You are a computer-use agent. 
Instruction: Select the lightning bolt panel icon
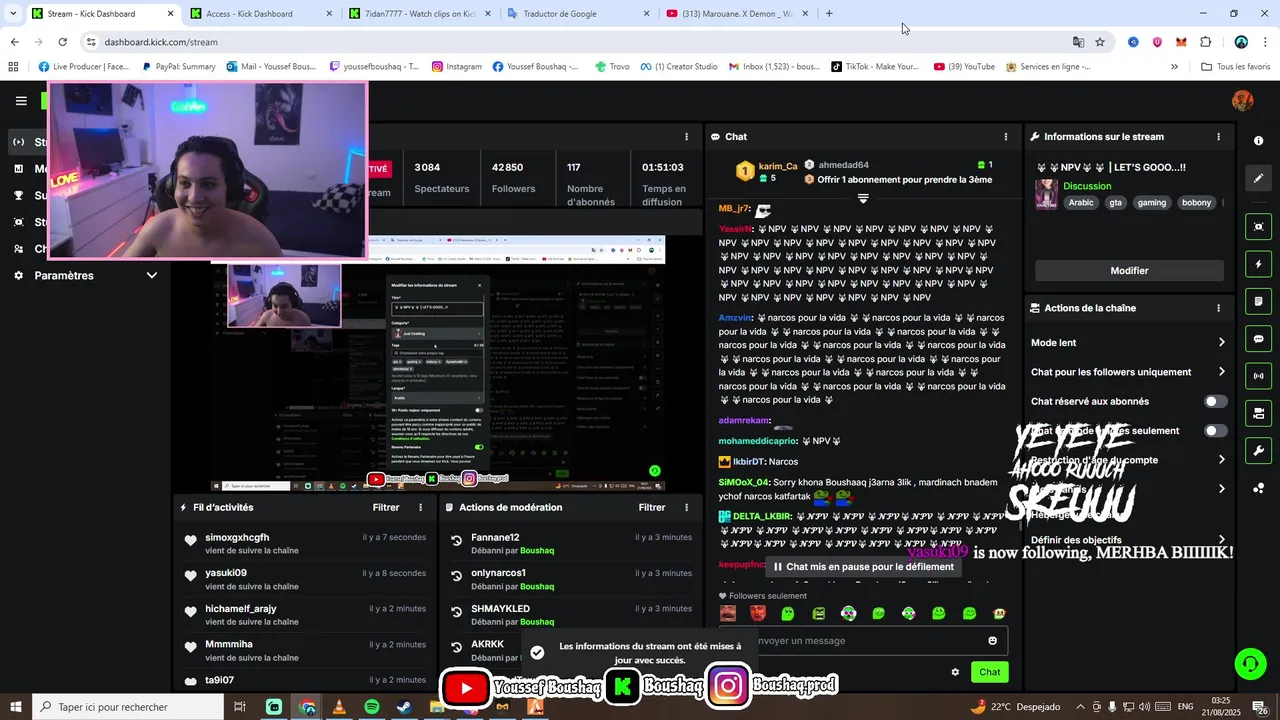tap(1259, 265)
